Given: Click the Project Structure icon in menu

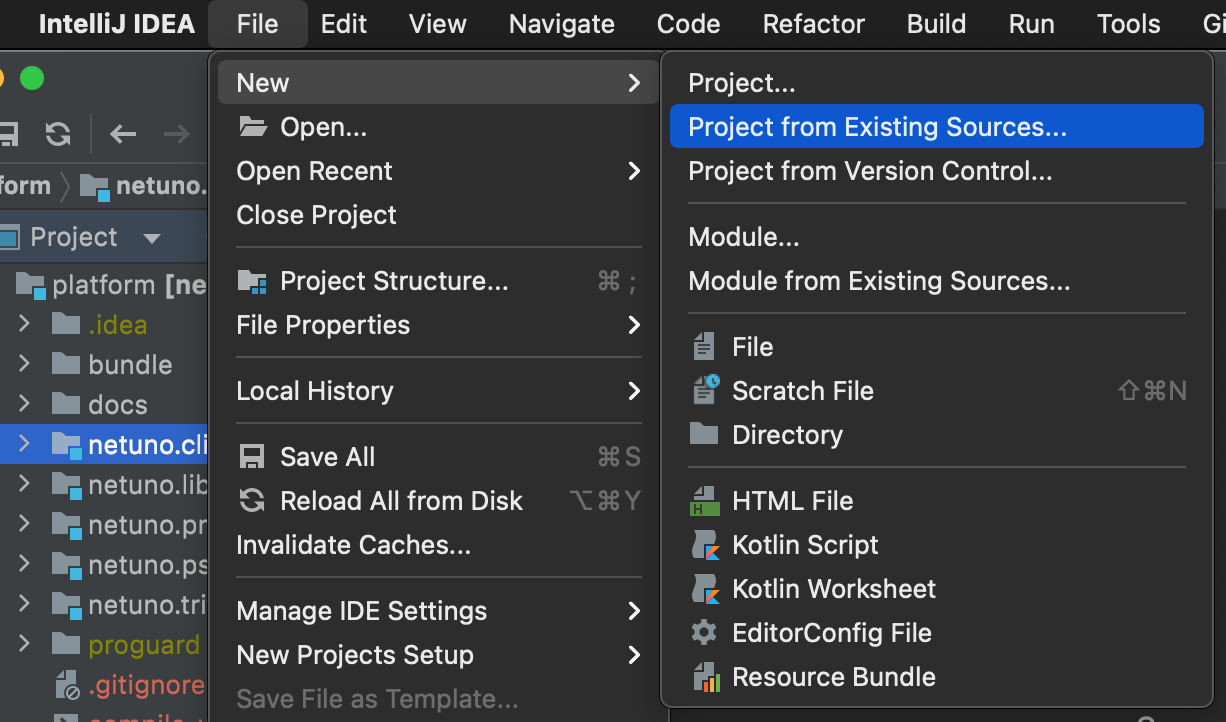Looking at the screenshot, I should click(x=252, y=283).
